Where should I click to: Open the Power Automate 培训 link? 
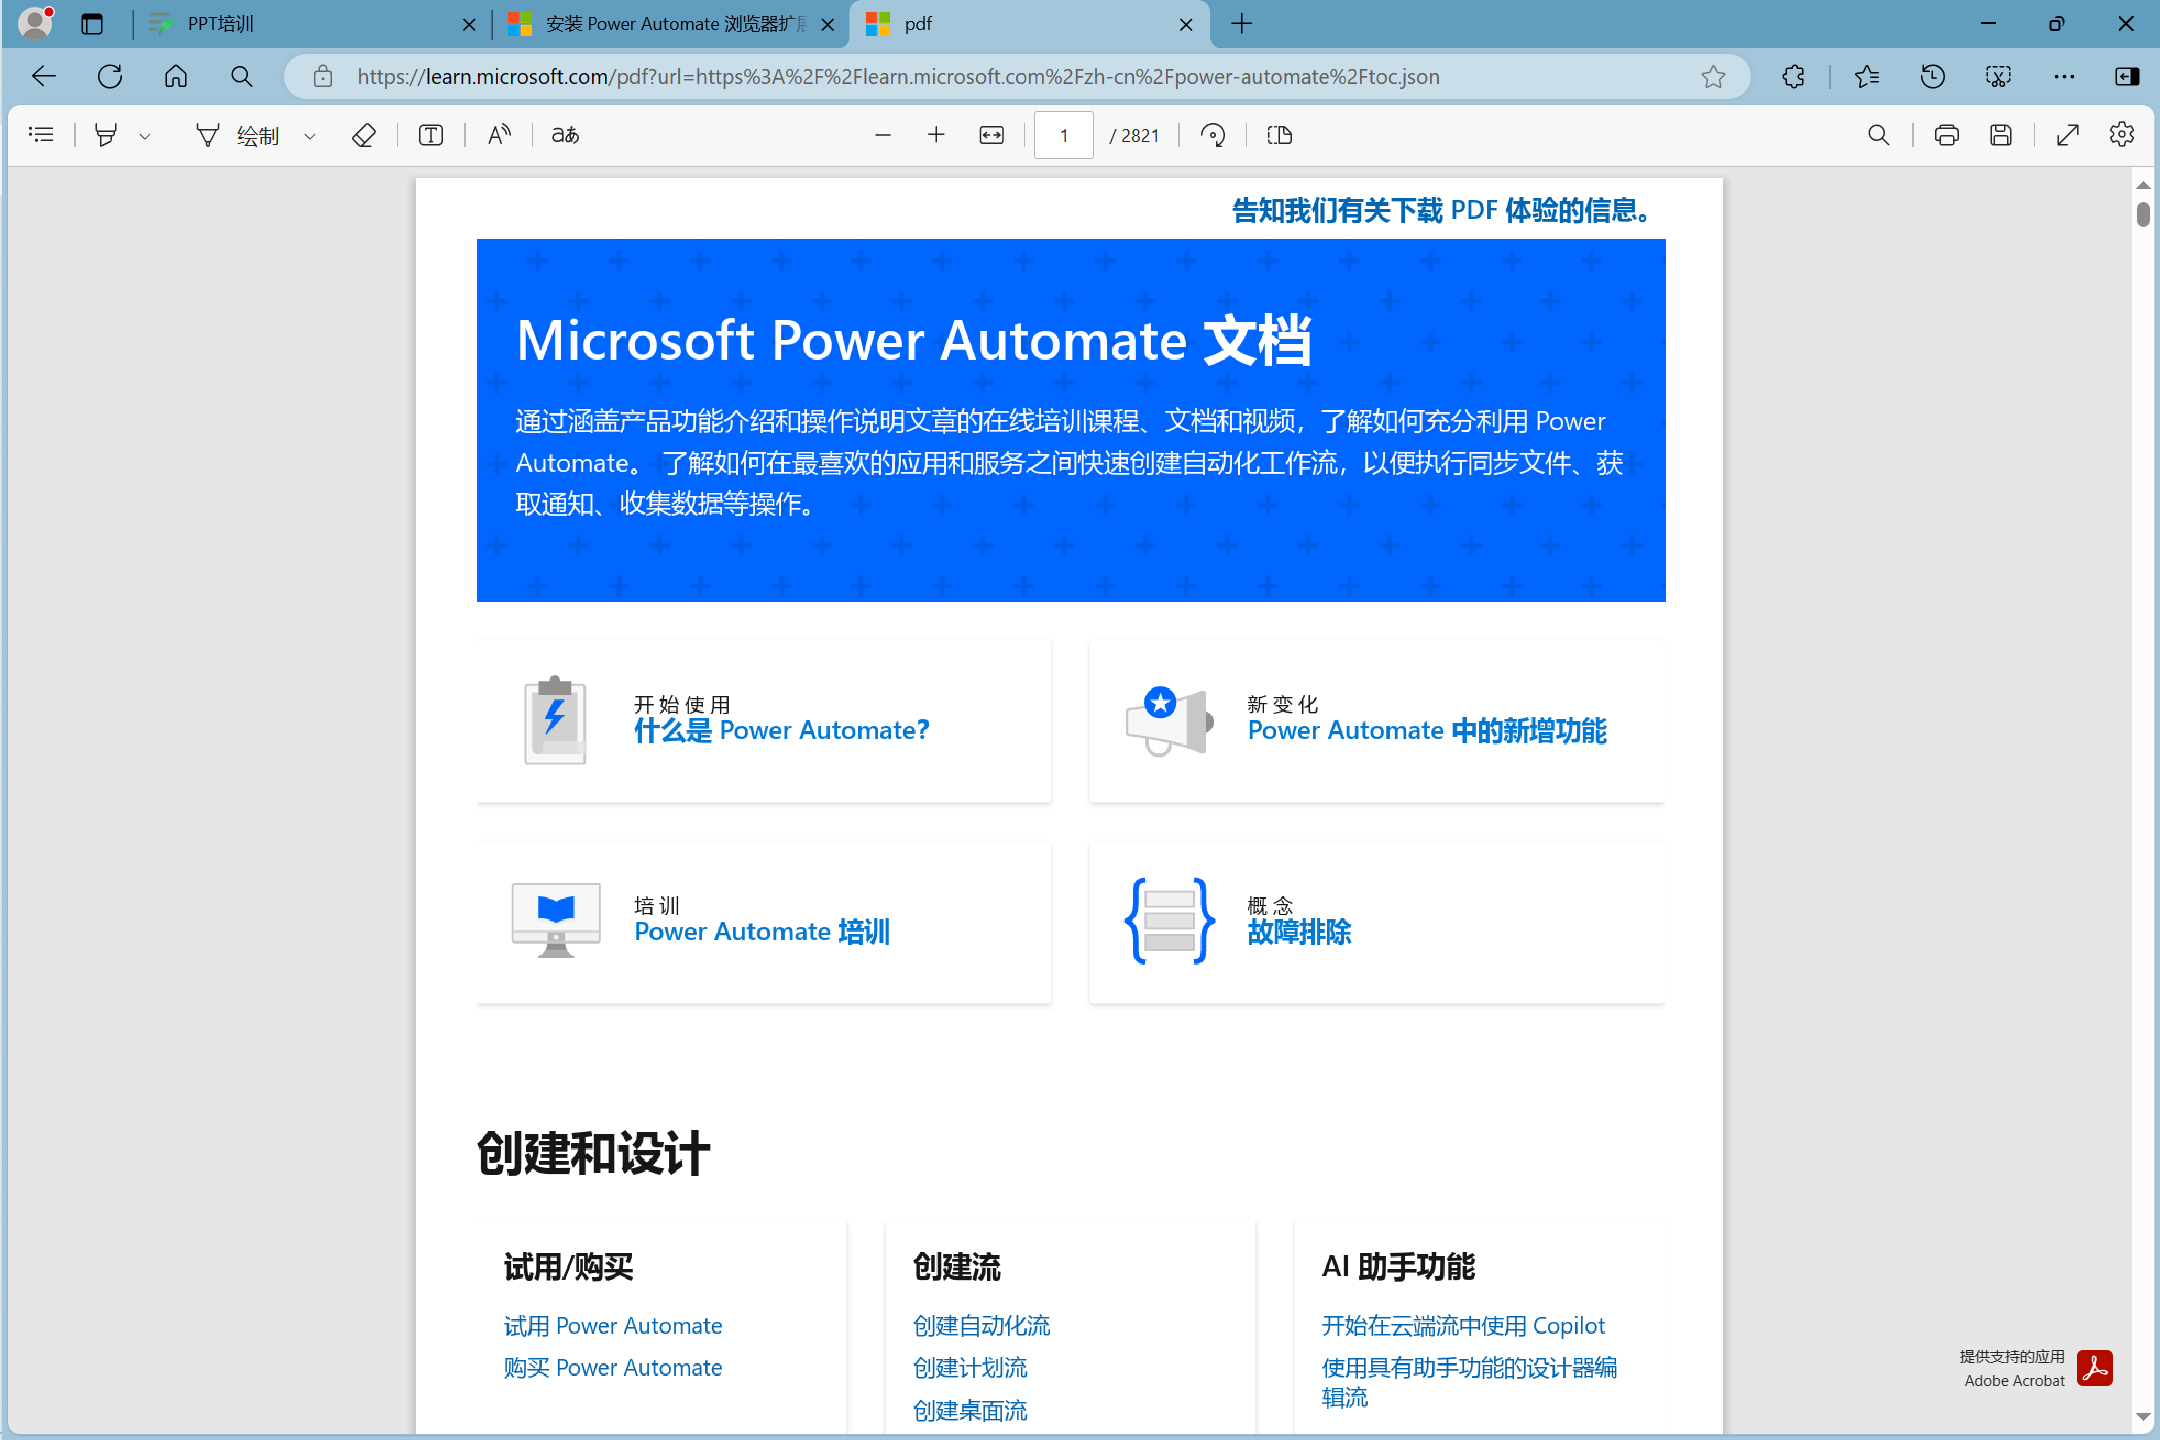coord(762,932)
